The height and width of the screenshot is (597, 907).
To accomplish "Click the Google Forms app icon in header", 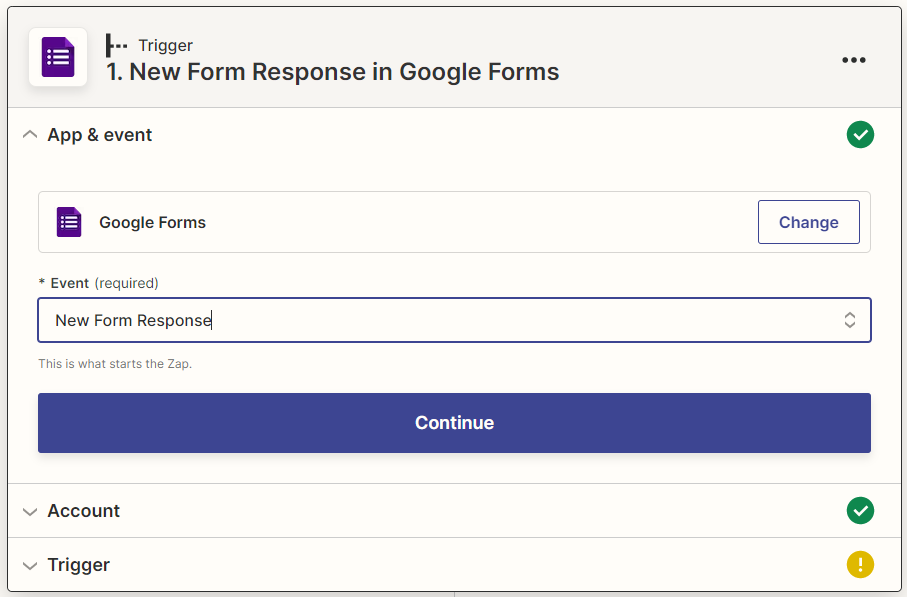I will tap(58, 57).
